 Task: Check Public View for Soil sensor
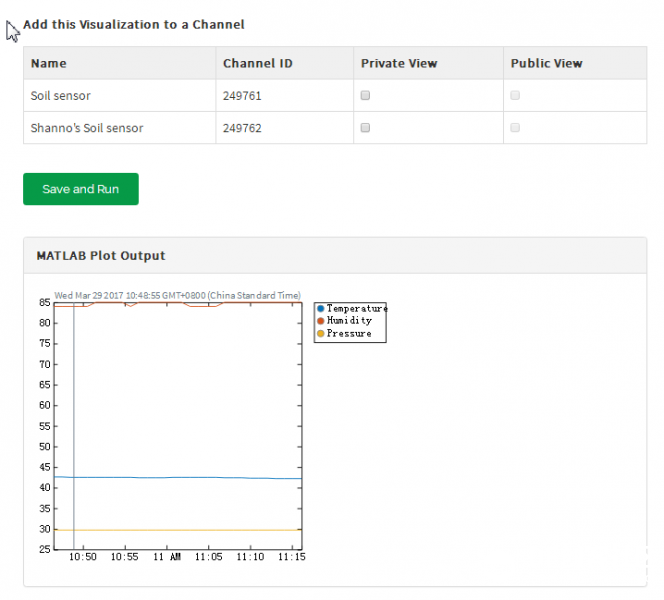pyautogui.click(x=515, y=95)
